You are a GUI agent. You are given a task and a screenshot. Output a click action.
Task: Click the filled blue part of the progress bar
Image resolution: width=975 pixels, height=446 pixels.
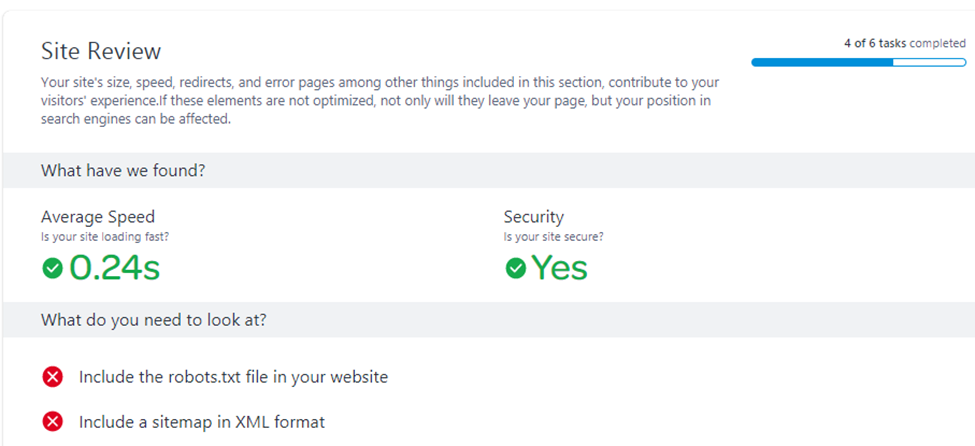tap(820, 62)
